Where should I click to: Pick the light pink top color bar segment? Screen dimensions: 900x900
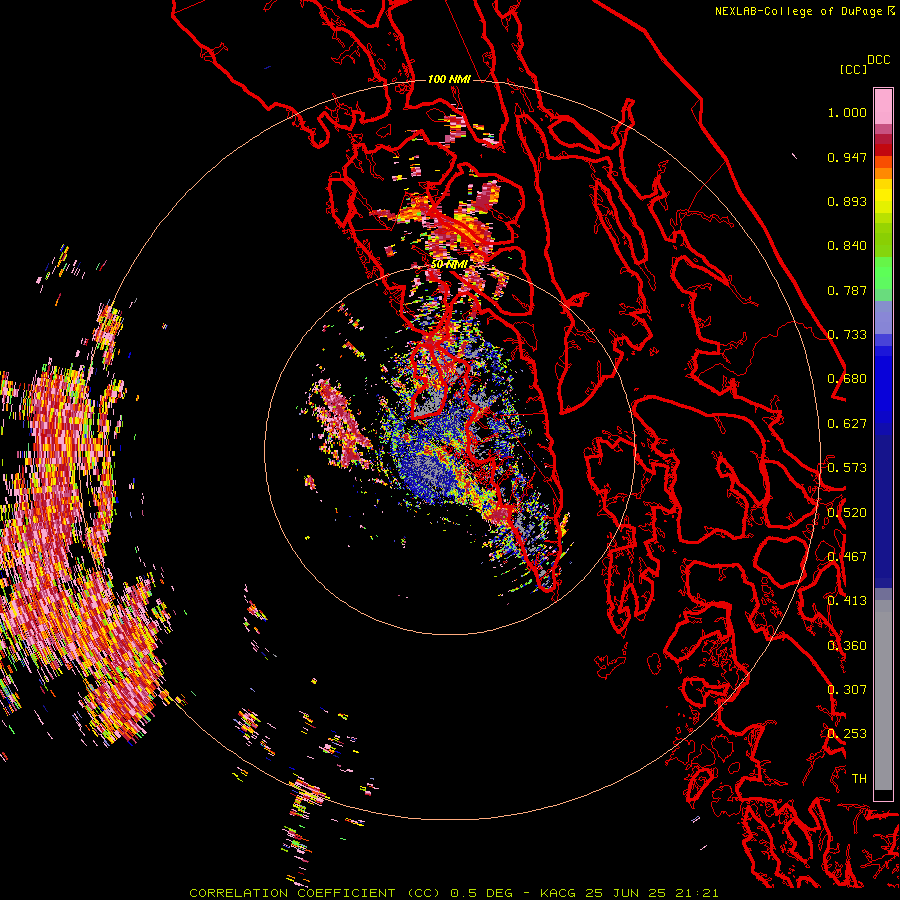883,107
